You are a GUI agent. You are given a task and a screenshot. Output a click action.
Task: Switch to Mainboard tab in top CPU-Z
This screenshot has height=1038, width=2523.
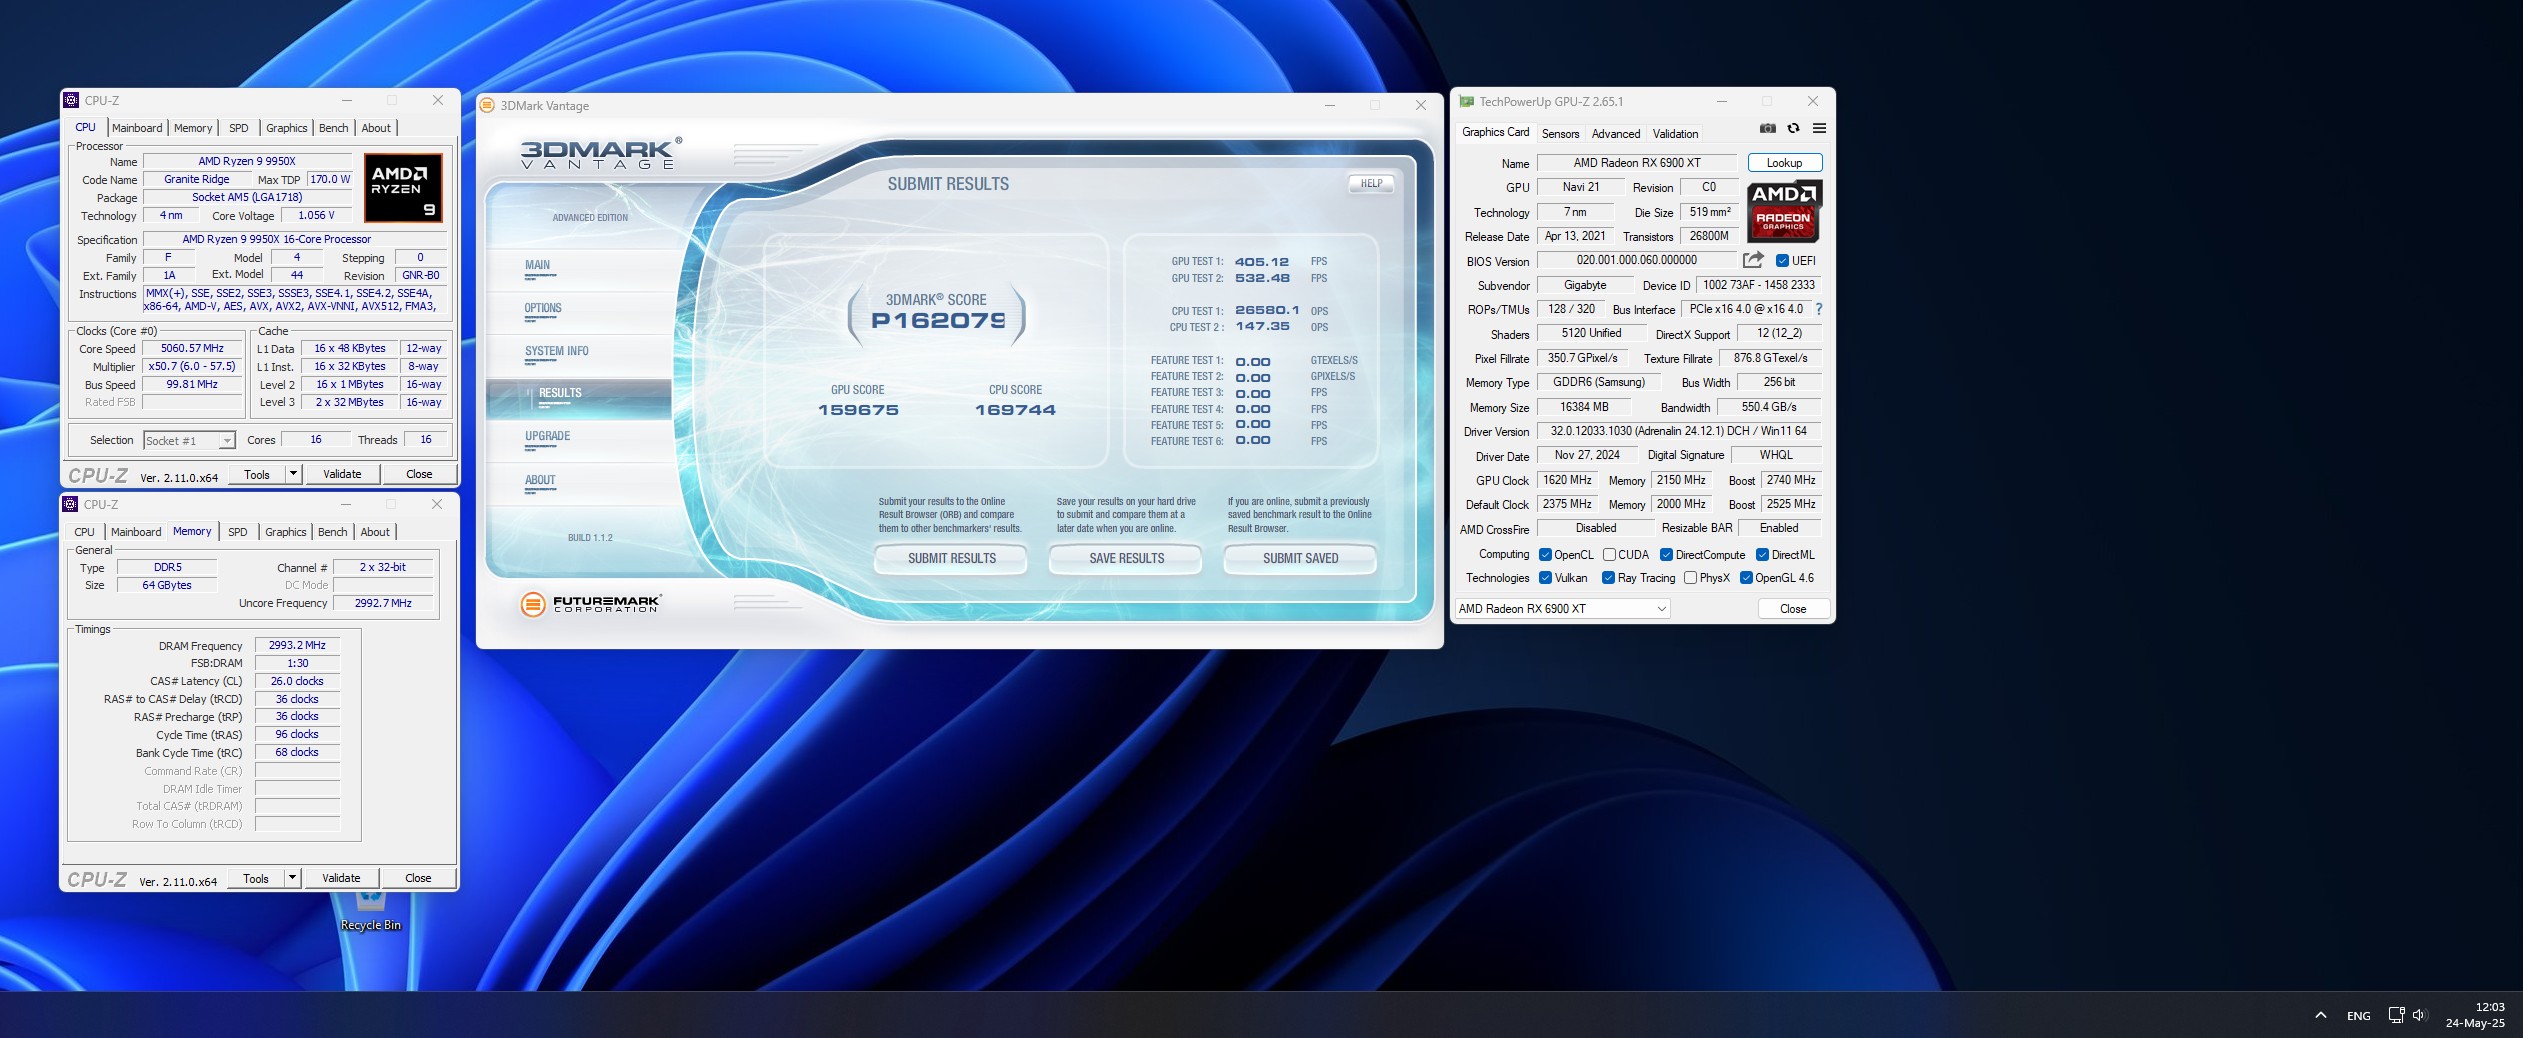(x=137, y=128)
